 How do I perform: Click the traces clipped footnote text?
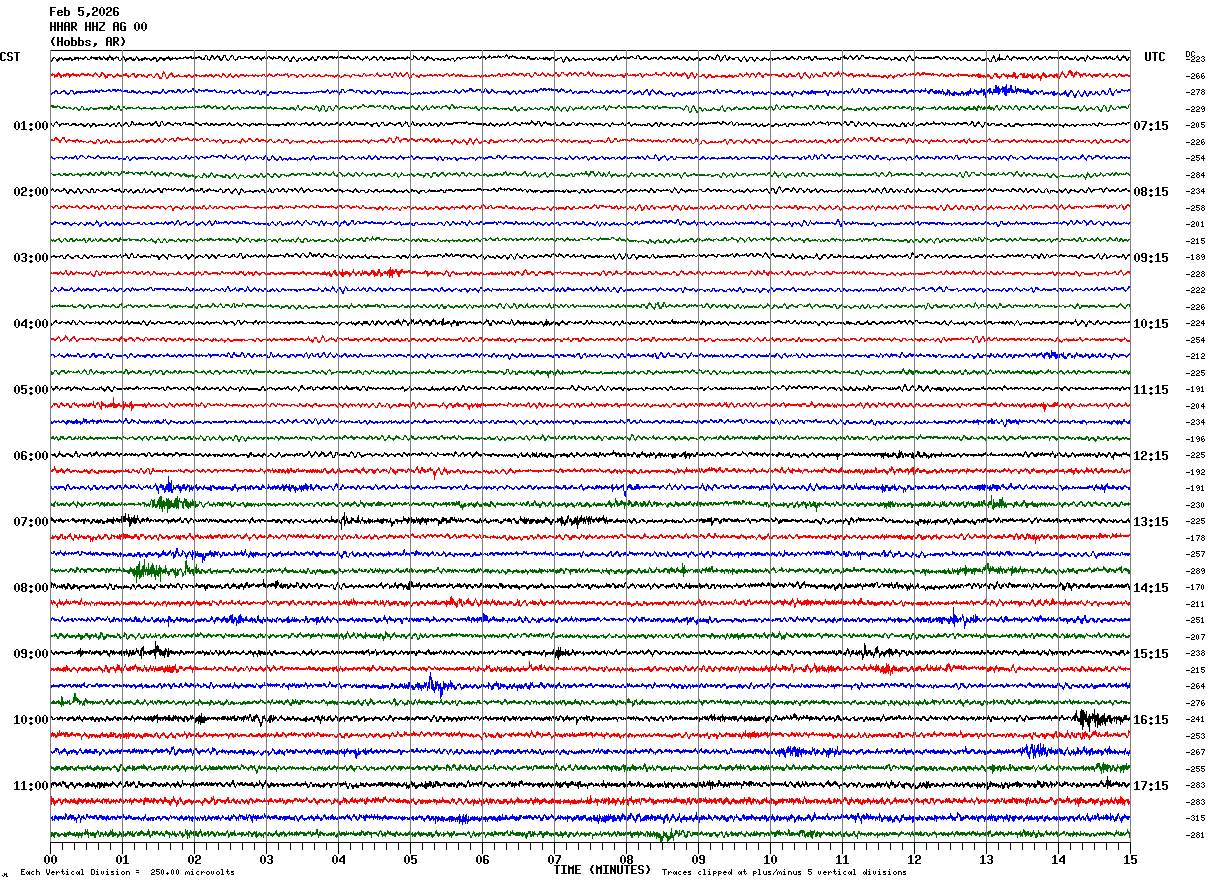(x=784, y=873)
